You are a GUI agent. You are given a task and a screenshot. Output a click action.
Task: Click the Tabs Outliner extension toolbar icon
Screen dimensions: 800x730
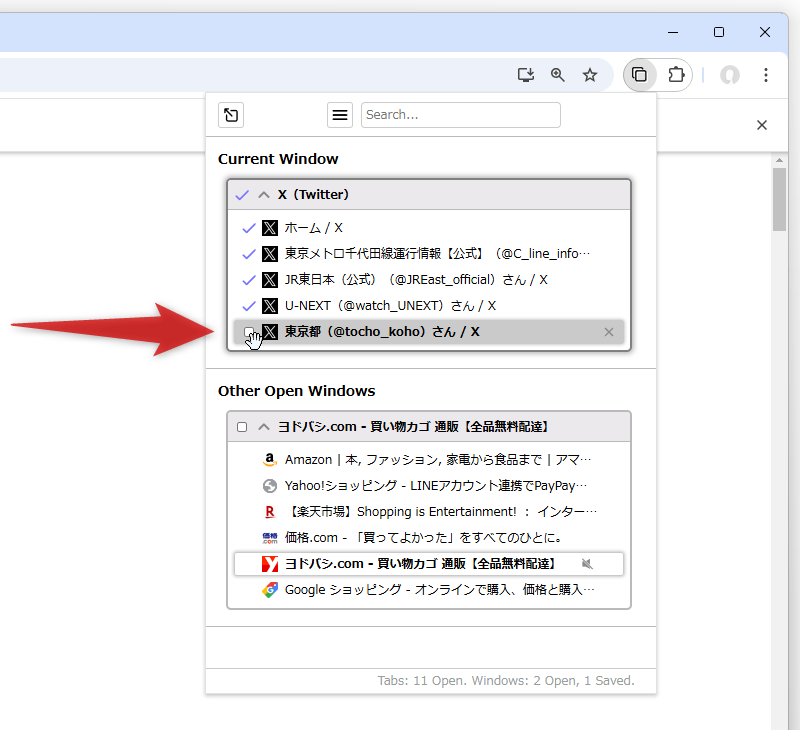click(x=639, y=75)
